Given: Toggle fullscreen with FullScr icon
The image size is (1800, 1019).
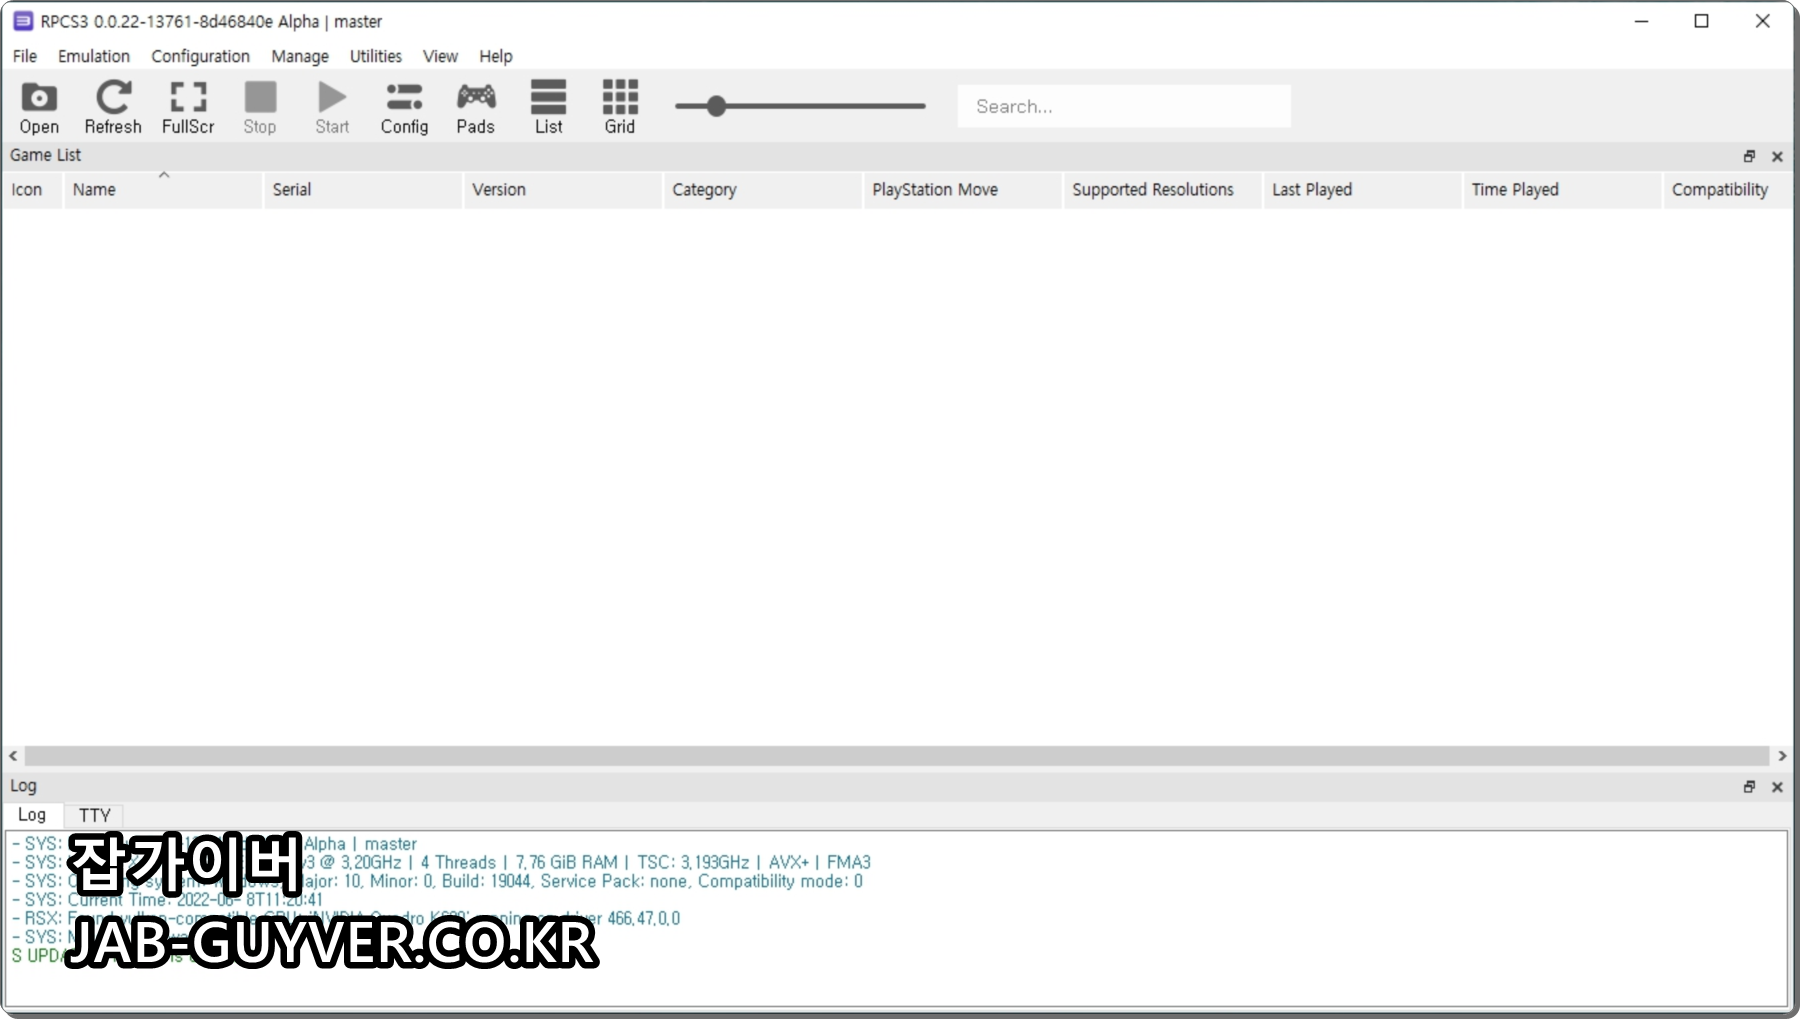Looking at the screenshot, I should coord(188,107).
